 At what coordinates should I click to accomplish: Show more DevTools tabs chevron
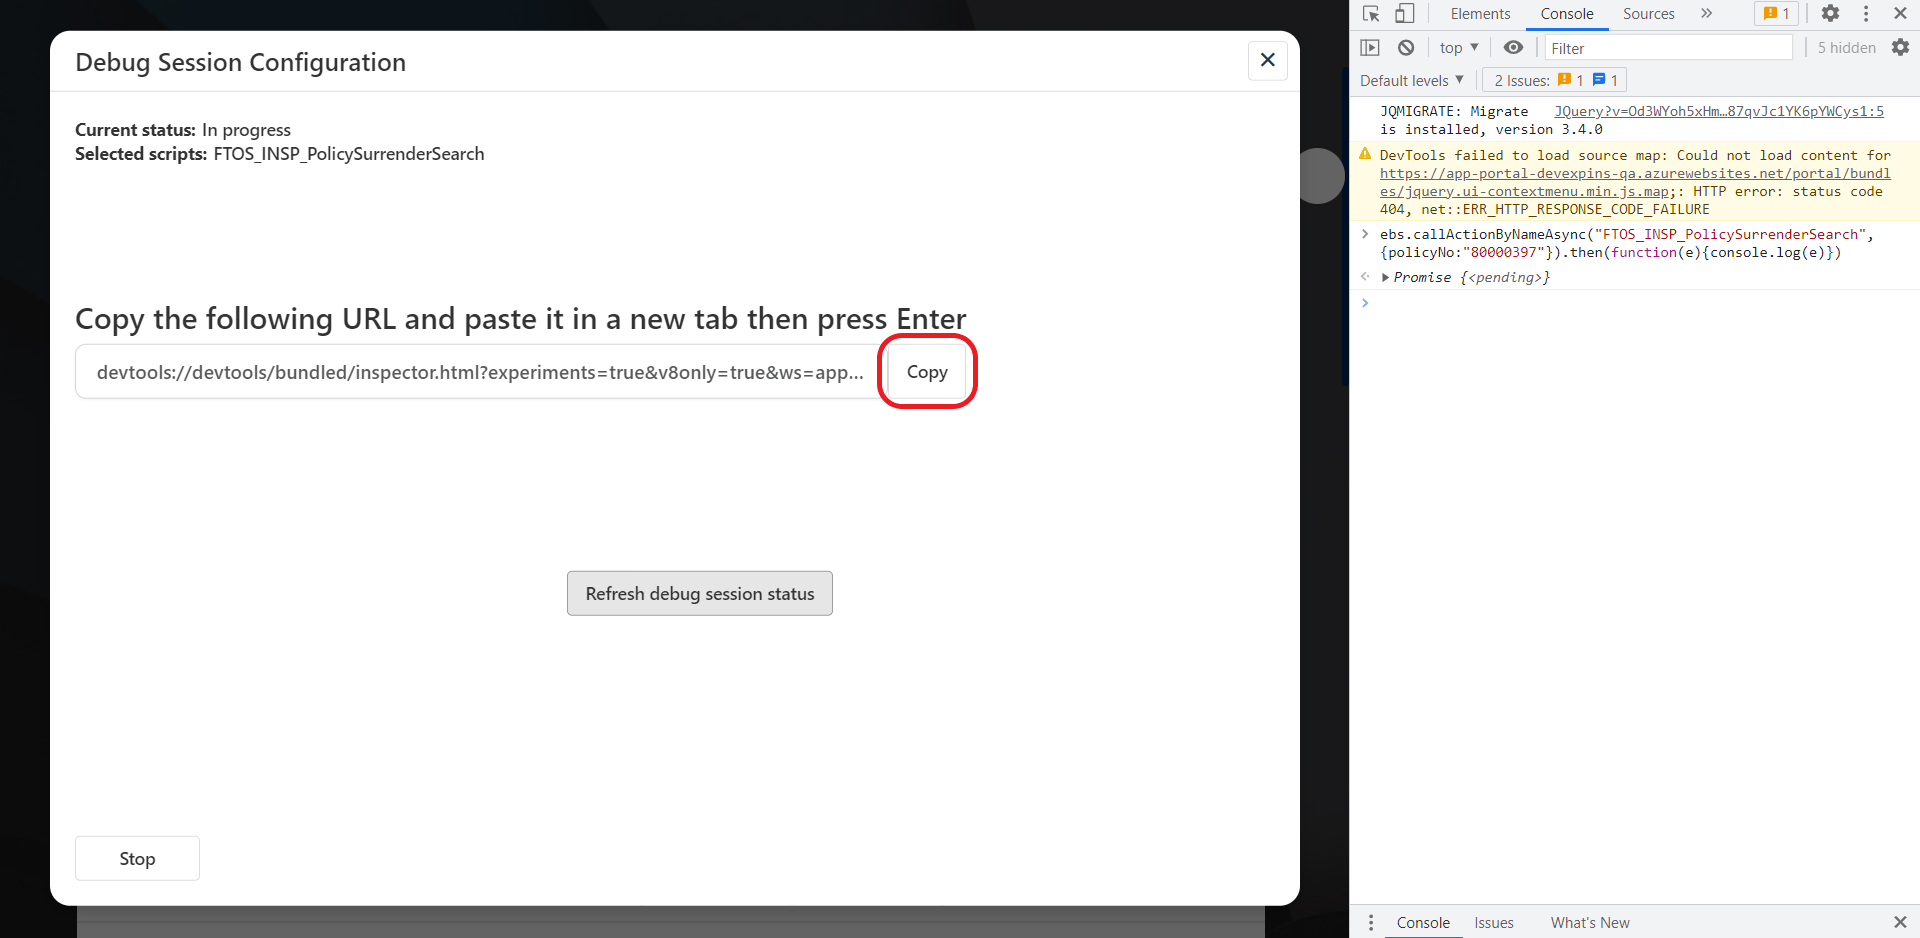click(1706, 14)
